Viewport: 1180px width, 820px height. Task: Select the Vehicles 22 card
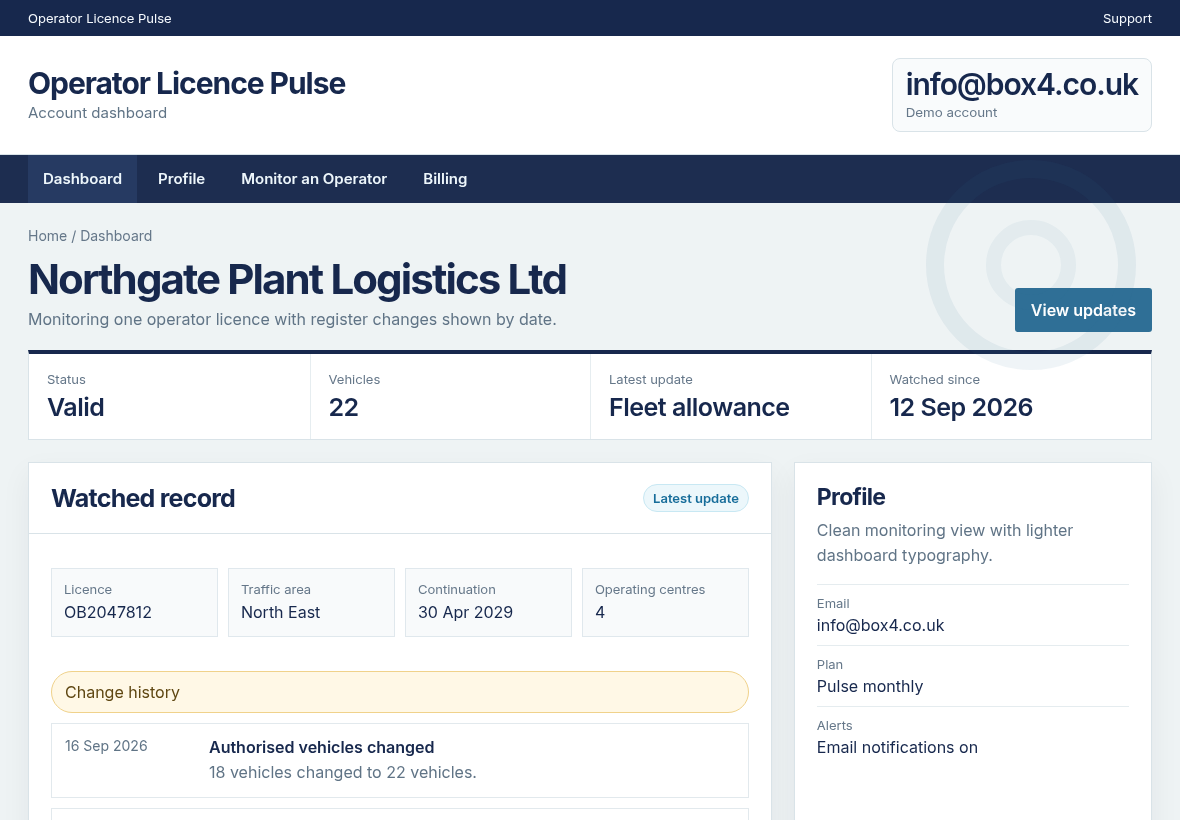pyautogui.click(x=450, y=396)
